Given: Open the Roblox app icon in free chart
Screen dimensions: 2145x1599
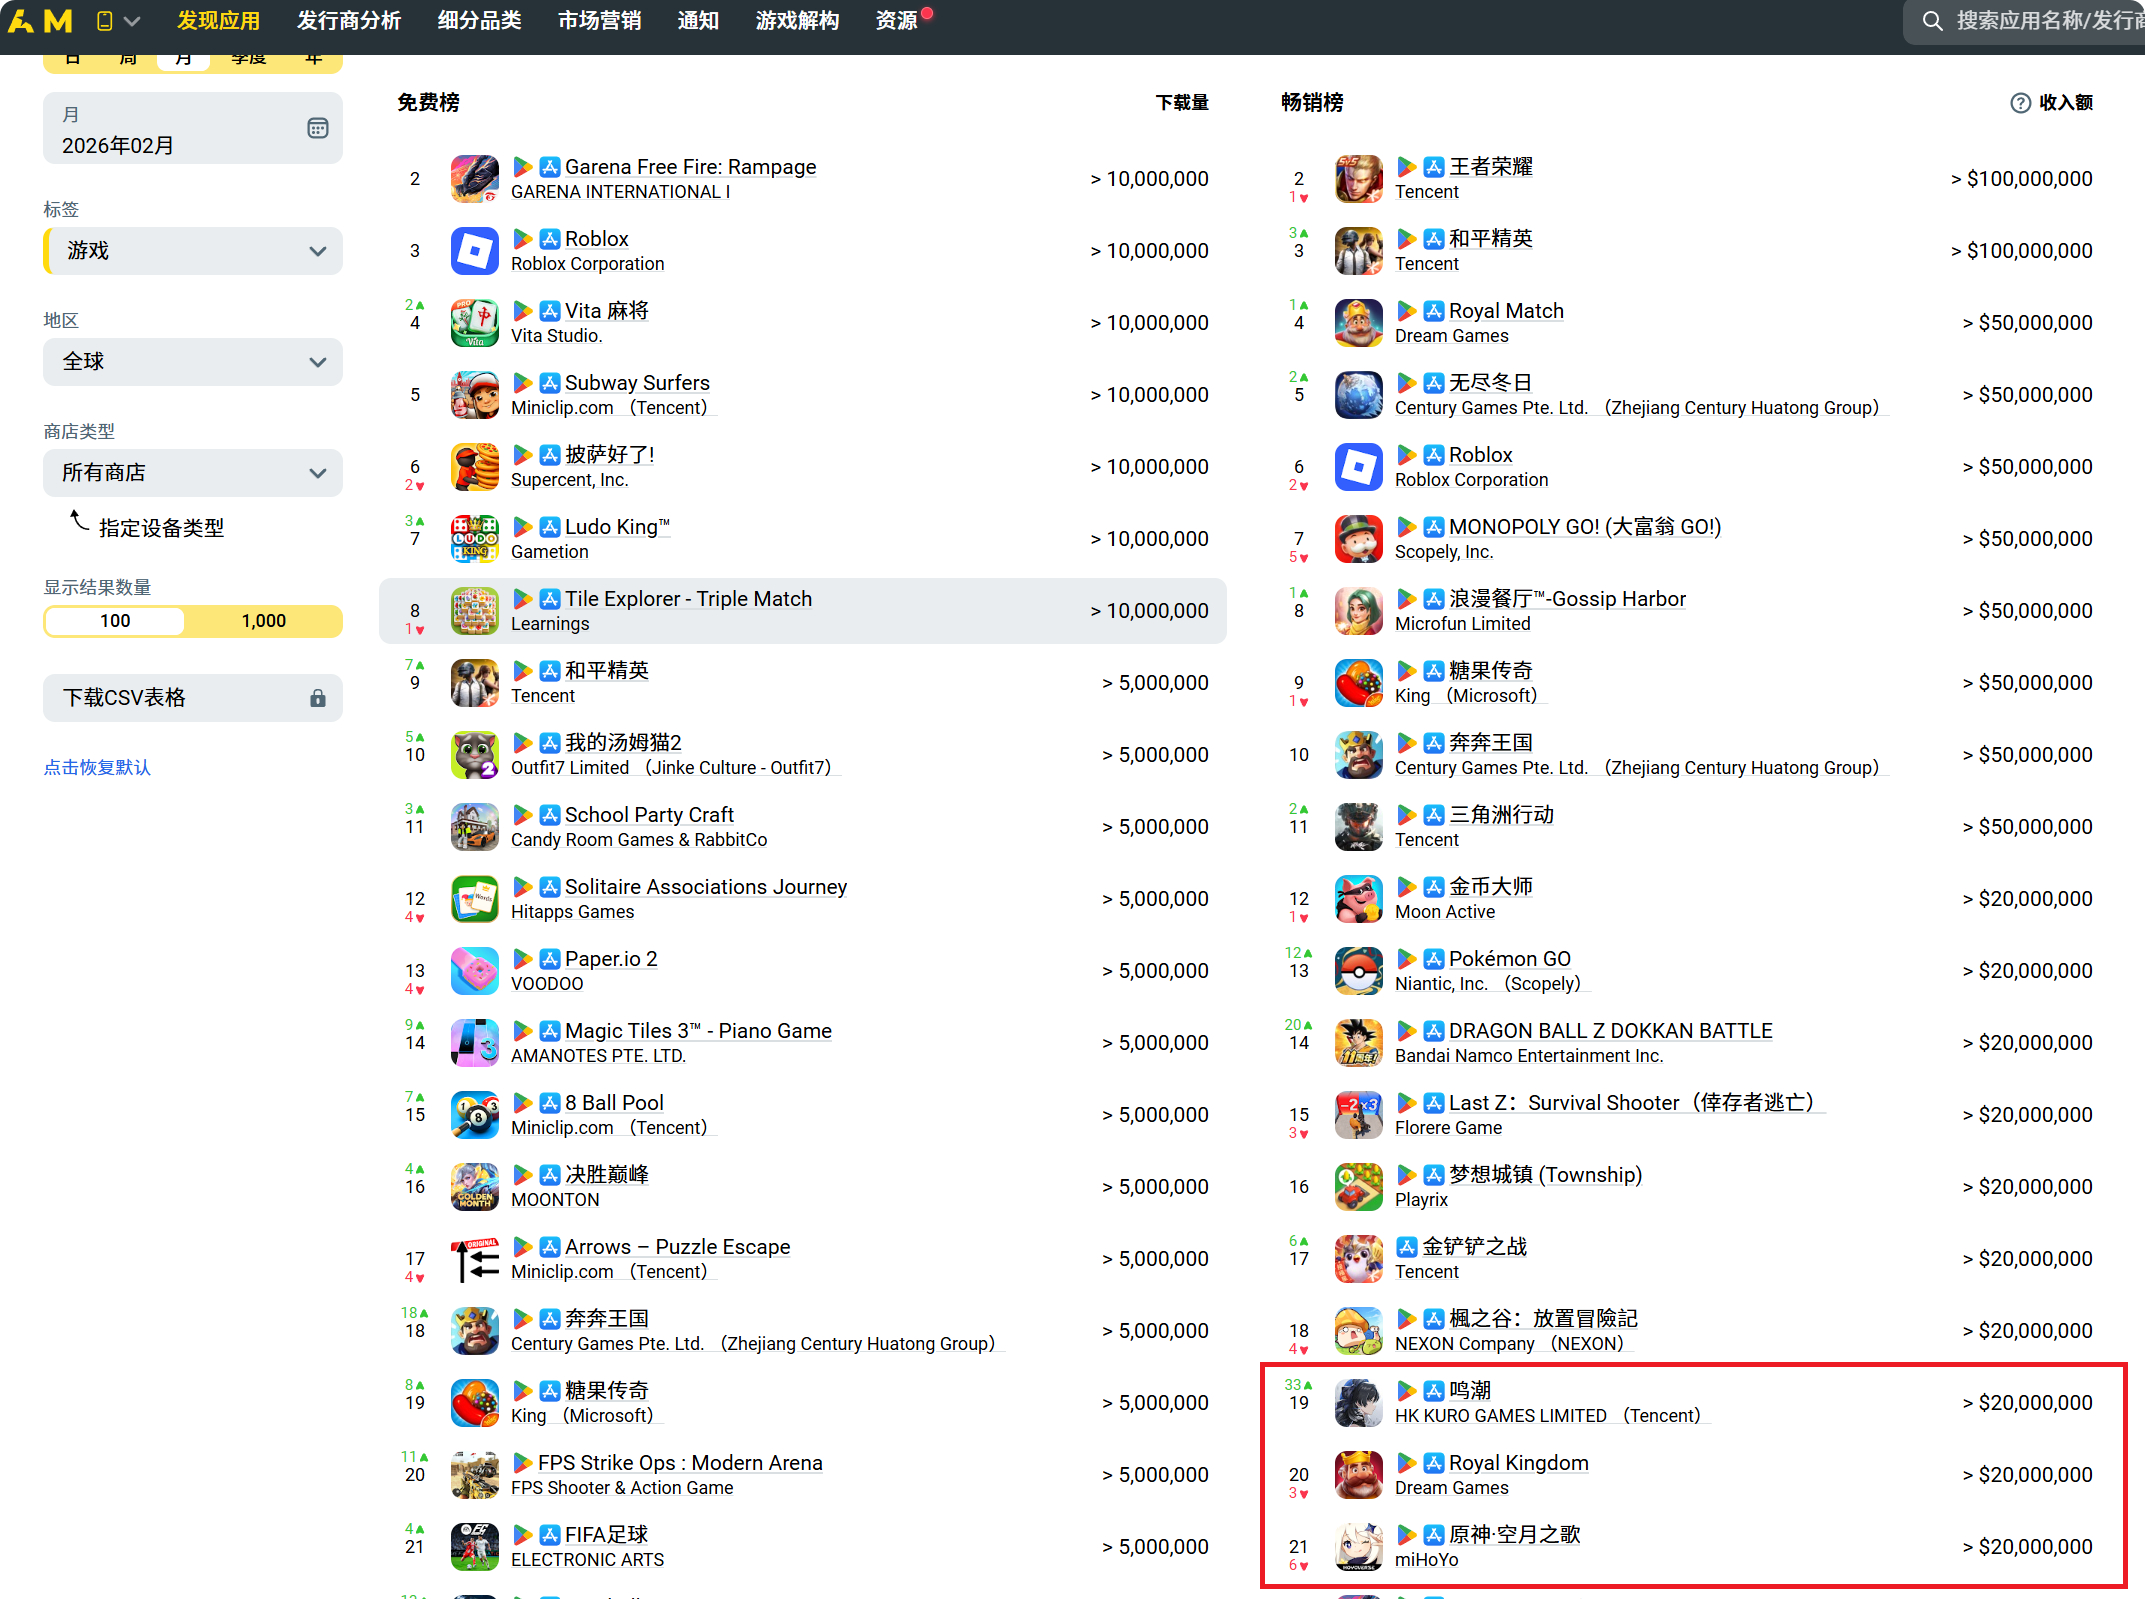Looking at the screenshot, I should click(474, 251).
